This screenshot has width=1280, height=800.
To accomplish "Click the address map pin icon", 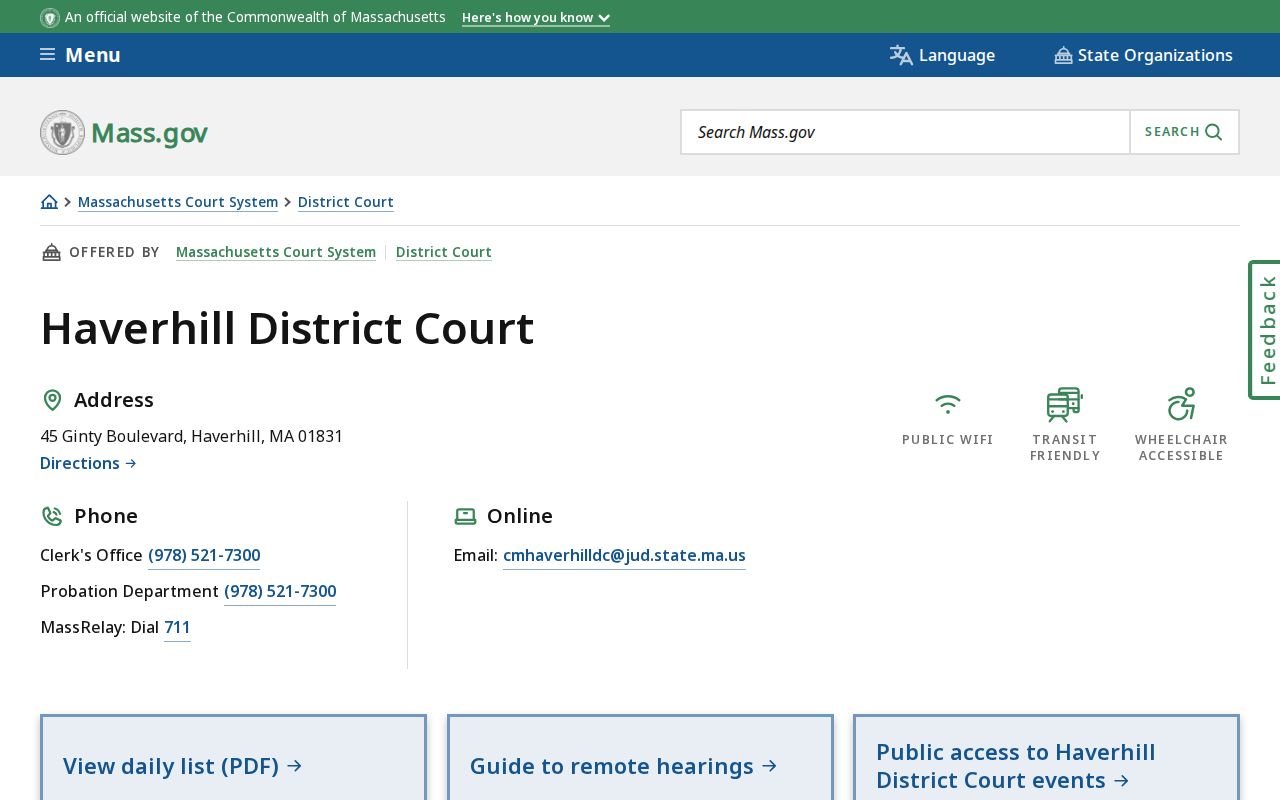I will tap(52, 400).
